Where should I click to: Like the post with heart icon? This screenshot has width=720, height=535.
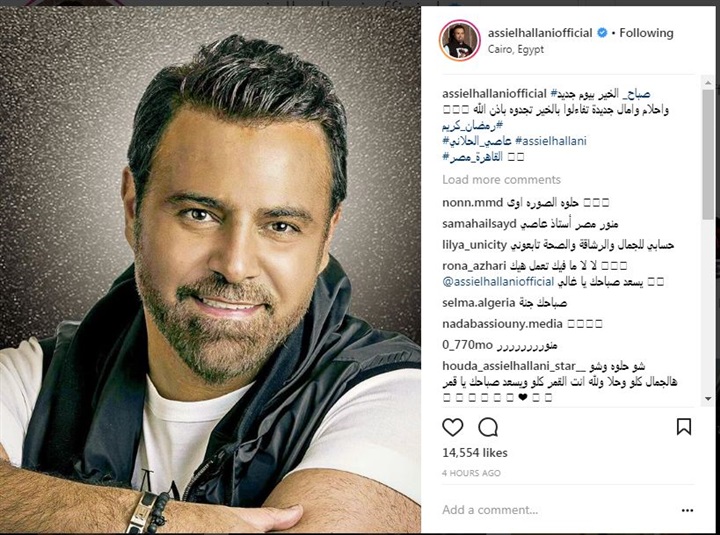pos(453,427)
